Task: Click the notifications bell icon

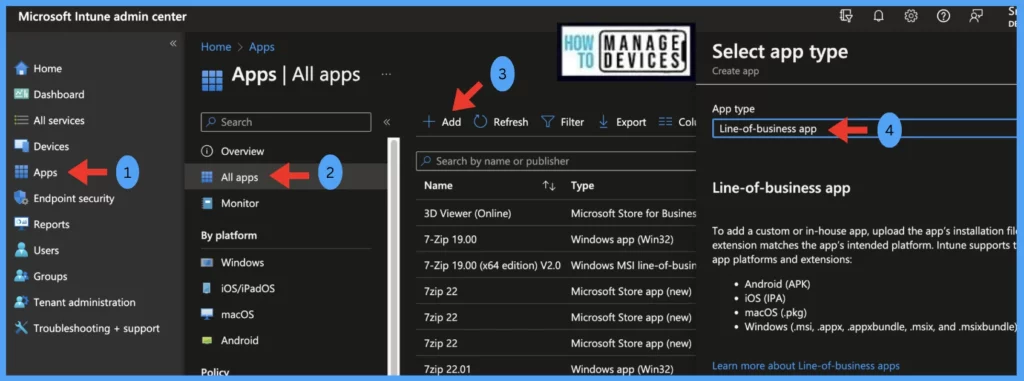Action: click(x=878, y=16)
